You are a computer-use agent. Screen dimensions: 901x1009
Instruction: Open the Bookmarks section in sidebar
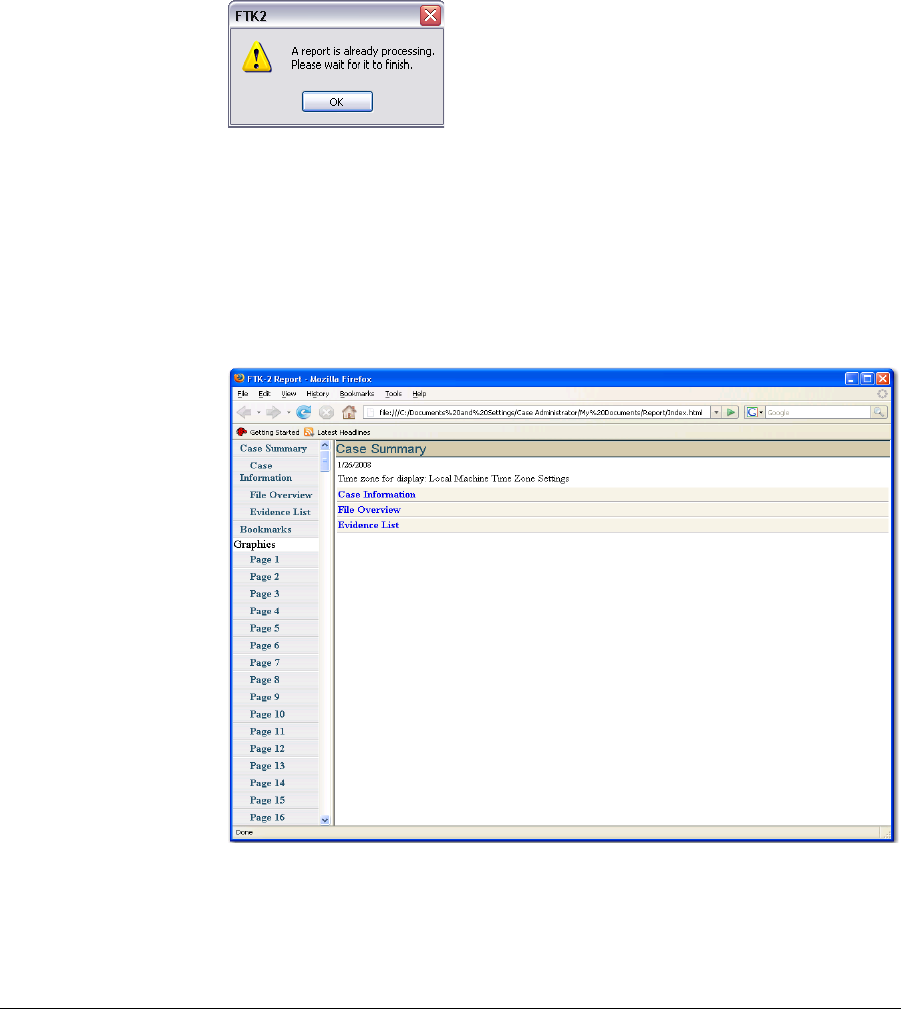[266, 530]
